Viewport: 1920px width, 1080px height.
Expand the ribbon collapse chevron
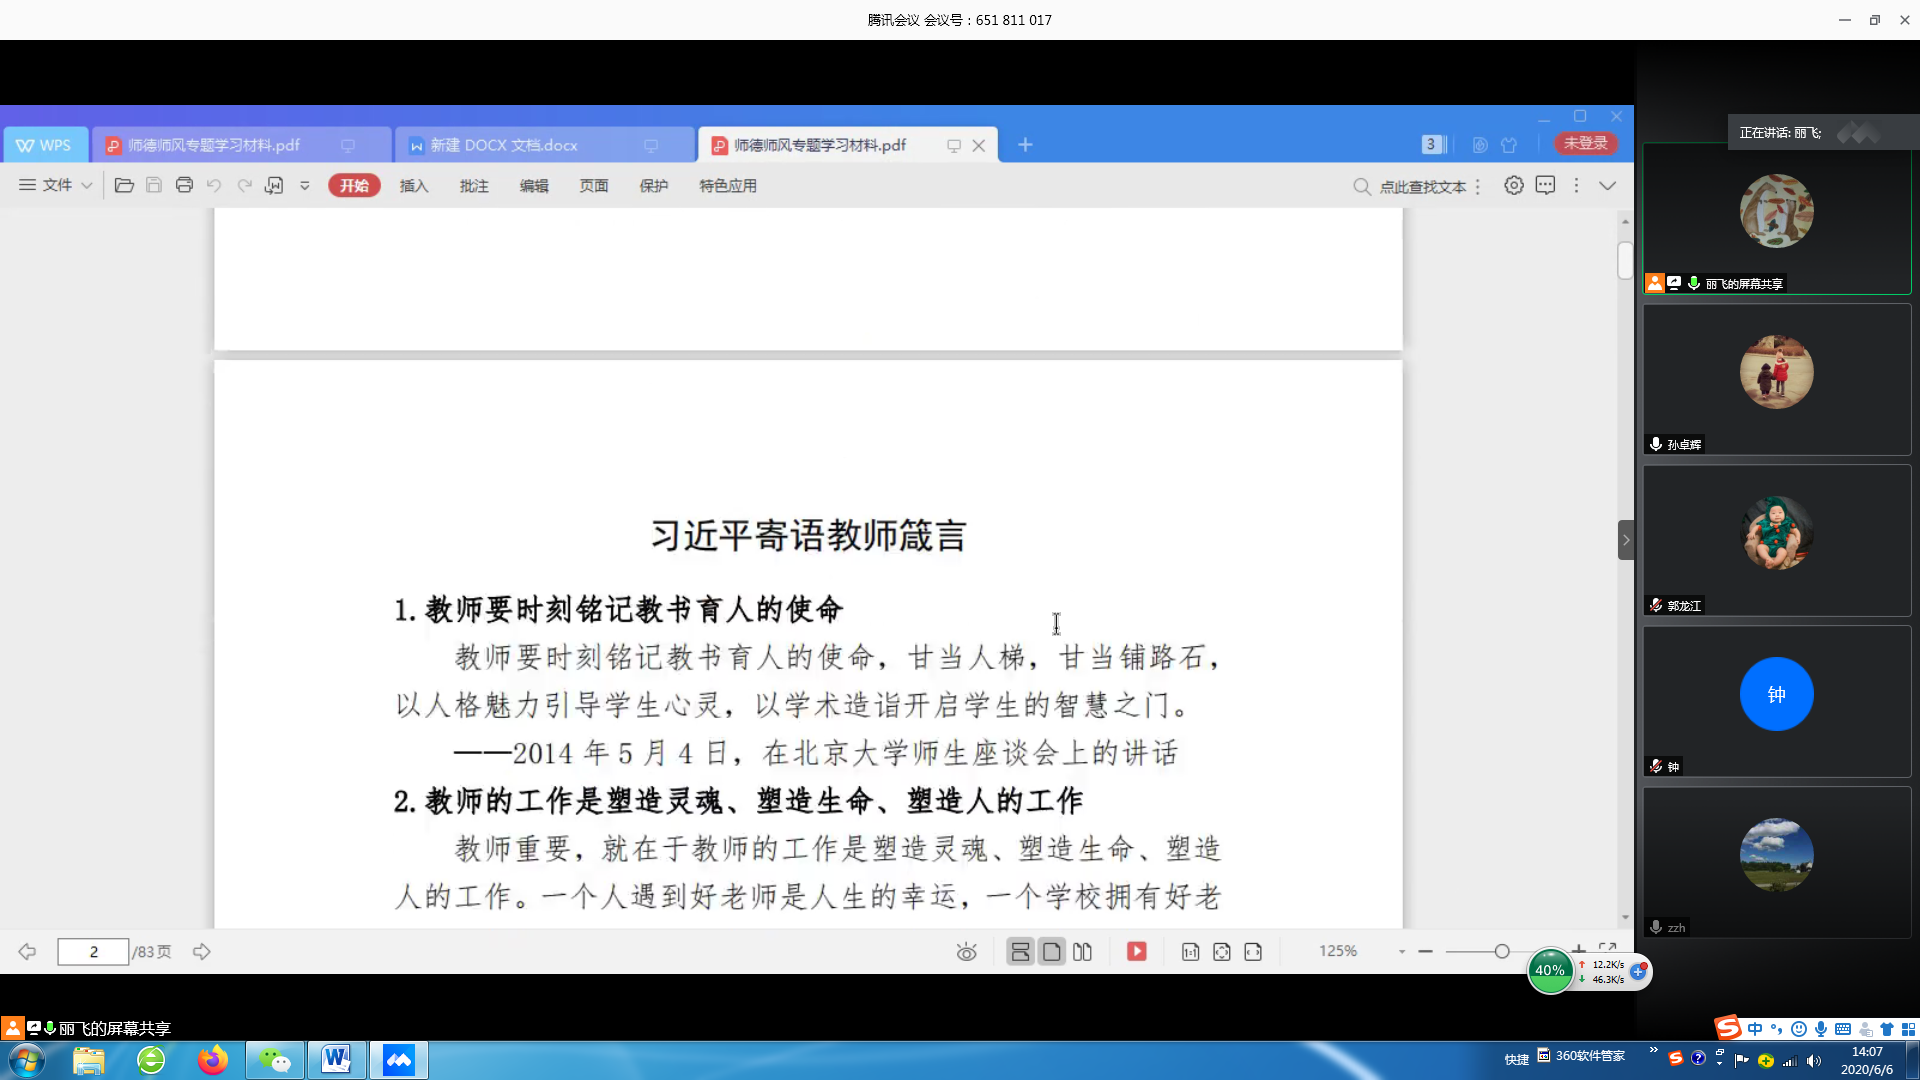[1608, 186]
